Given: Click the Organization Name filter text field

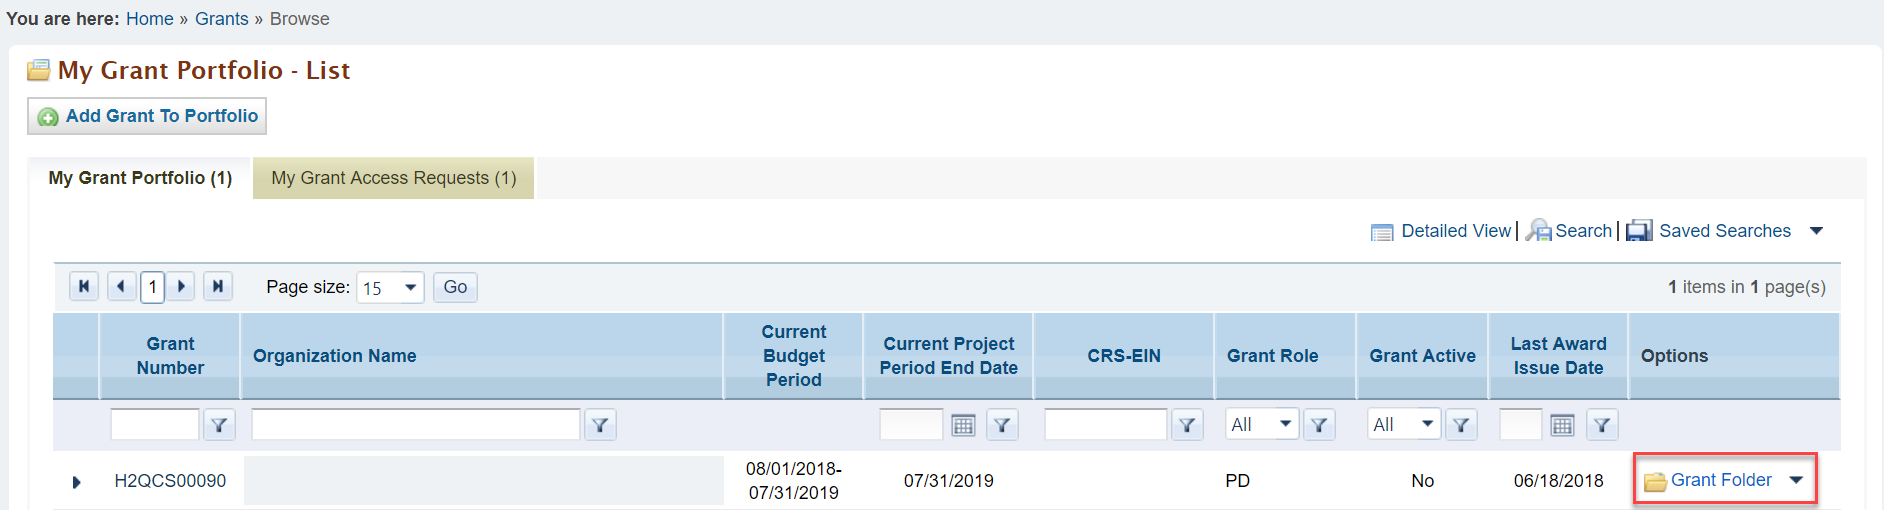Looking at the screenshot, I should click(x=416, y=424).
